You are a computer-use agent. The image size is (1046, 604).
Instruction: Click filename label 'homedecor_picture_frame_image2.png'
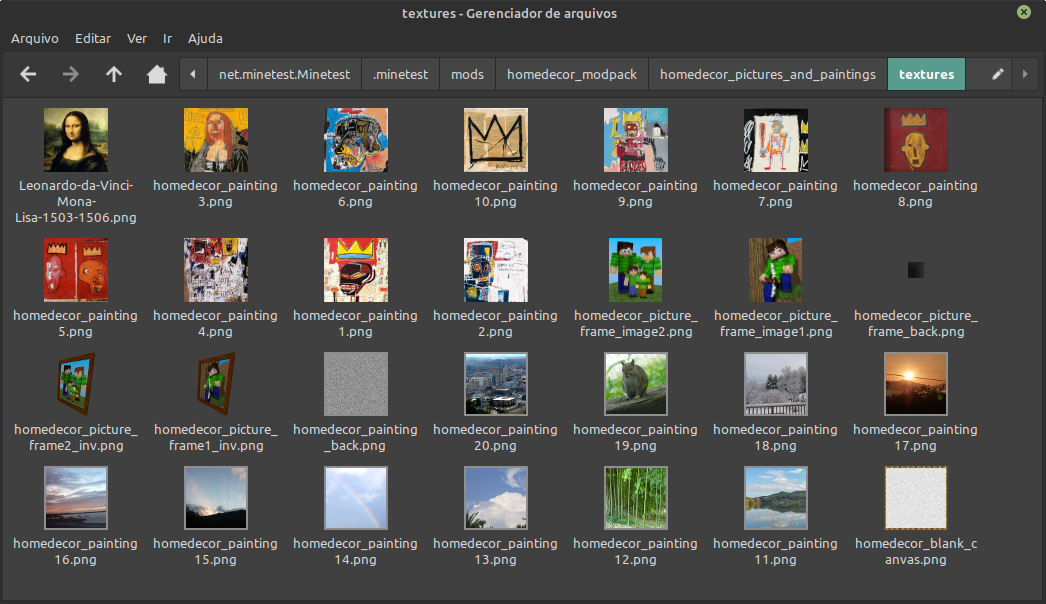636,324
